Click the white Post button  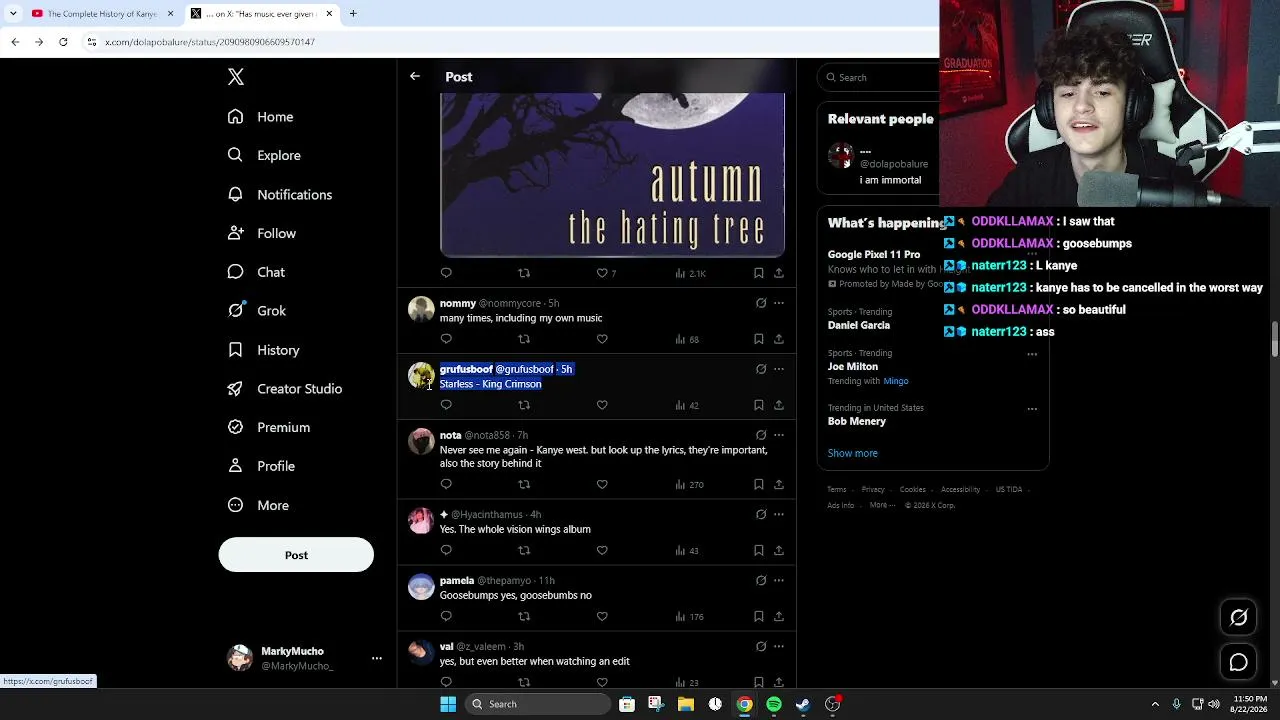(x=296, y=555)
